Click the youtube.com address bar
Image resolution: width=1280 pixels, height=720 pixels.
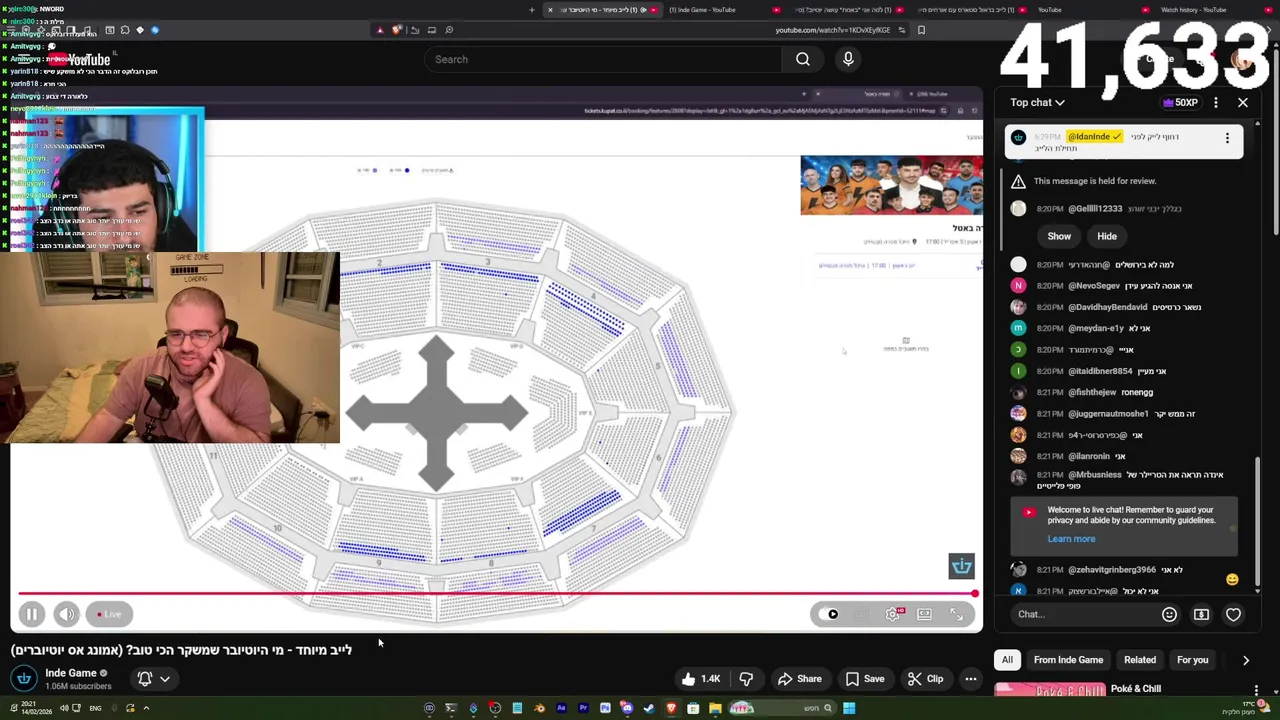[833, 30]
